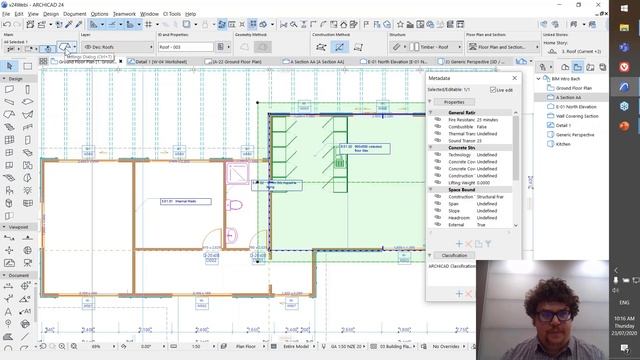Collapse the Design toolbox section
640x360 pixels.
coord(4,78)
